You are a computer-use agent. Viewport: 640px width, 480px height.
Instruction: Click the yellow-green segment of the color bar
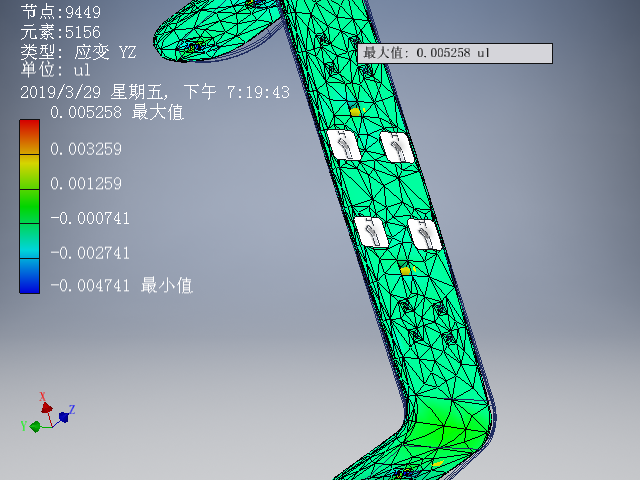[x=29, y=172]
